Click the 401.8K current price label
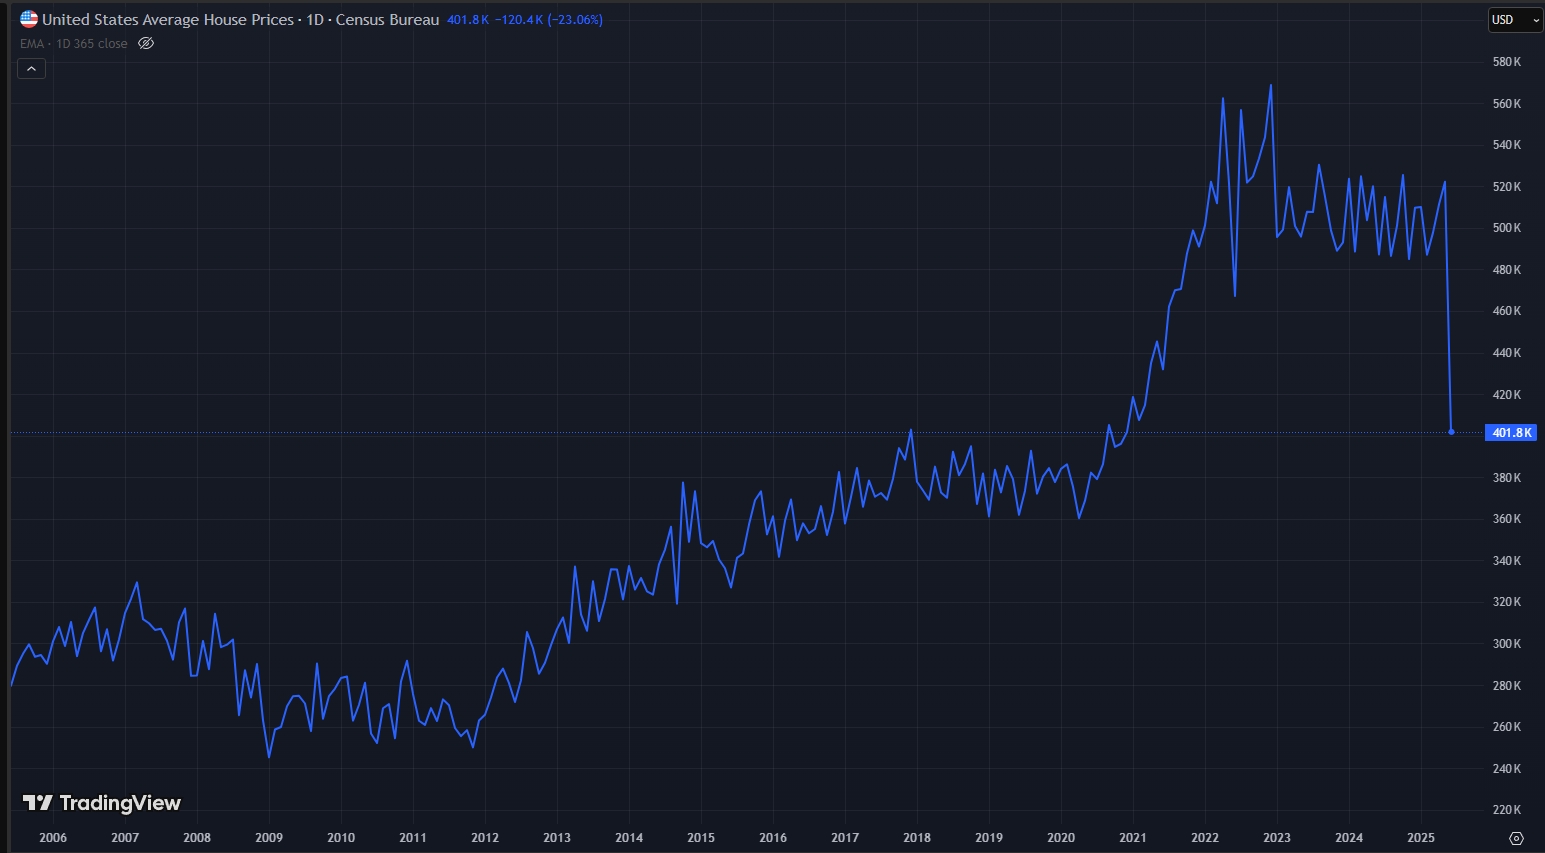The width and height of the screenshot is (1545, 853). 1511,433
